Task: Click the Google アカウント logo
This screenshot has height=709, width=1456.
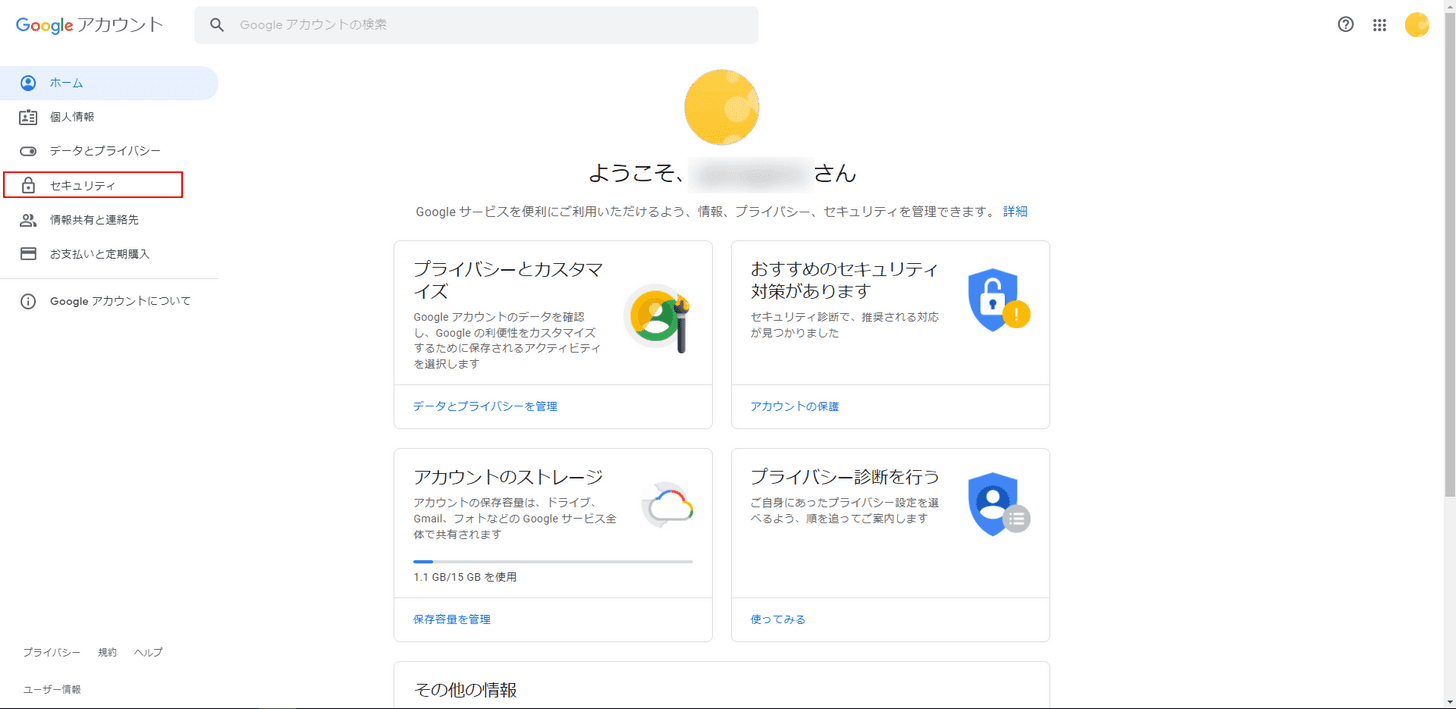Action: (x=89, y=25)
